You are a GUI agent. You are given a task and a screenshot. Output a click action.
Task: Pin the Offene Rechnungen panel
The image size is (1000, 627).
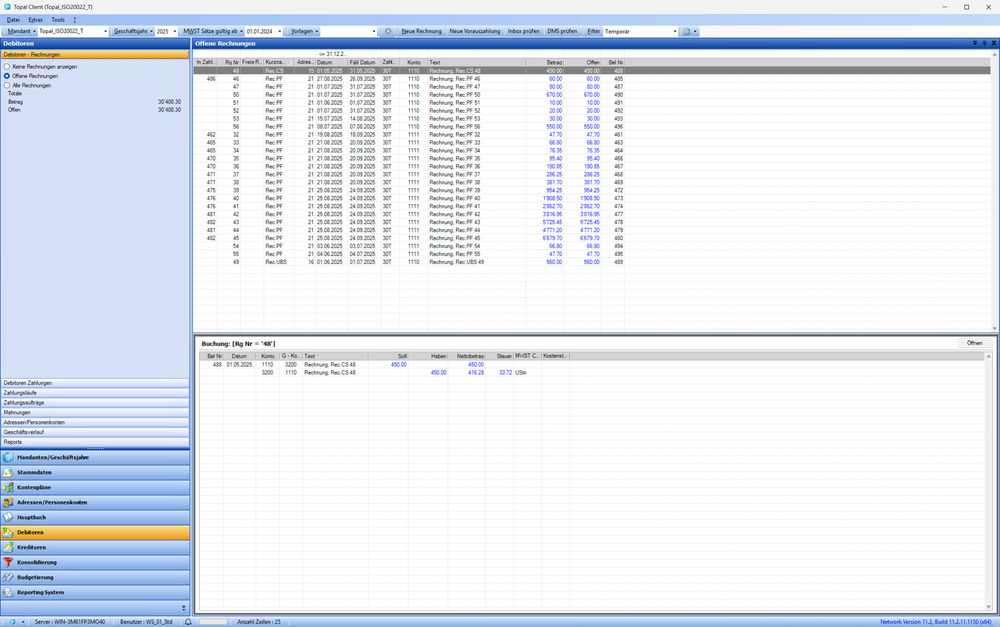tap(983, 44)
